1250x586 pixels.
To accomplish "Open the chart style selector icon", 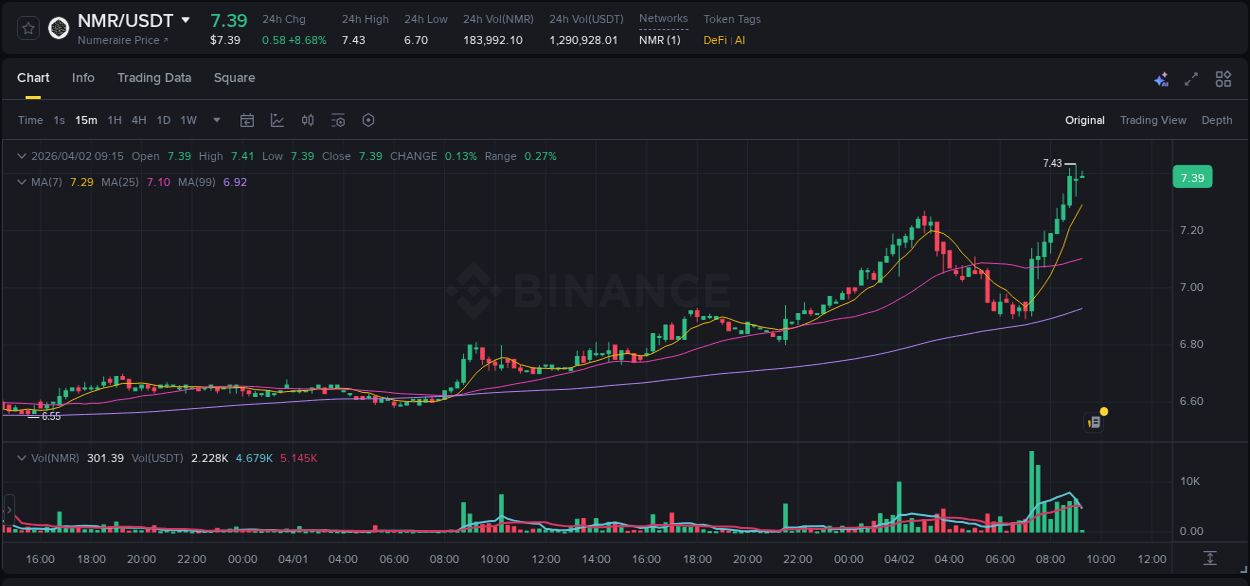I will click(x=279, y=120).
